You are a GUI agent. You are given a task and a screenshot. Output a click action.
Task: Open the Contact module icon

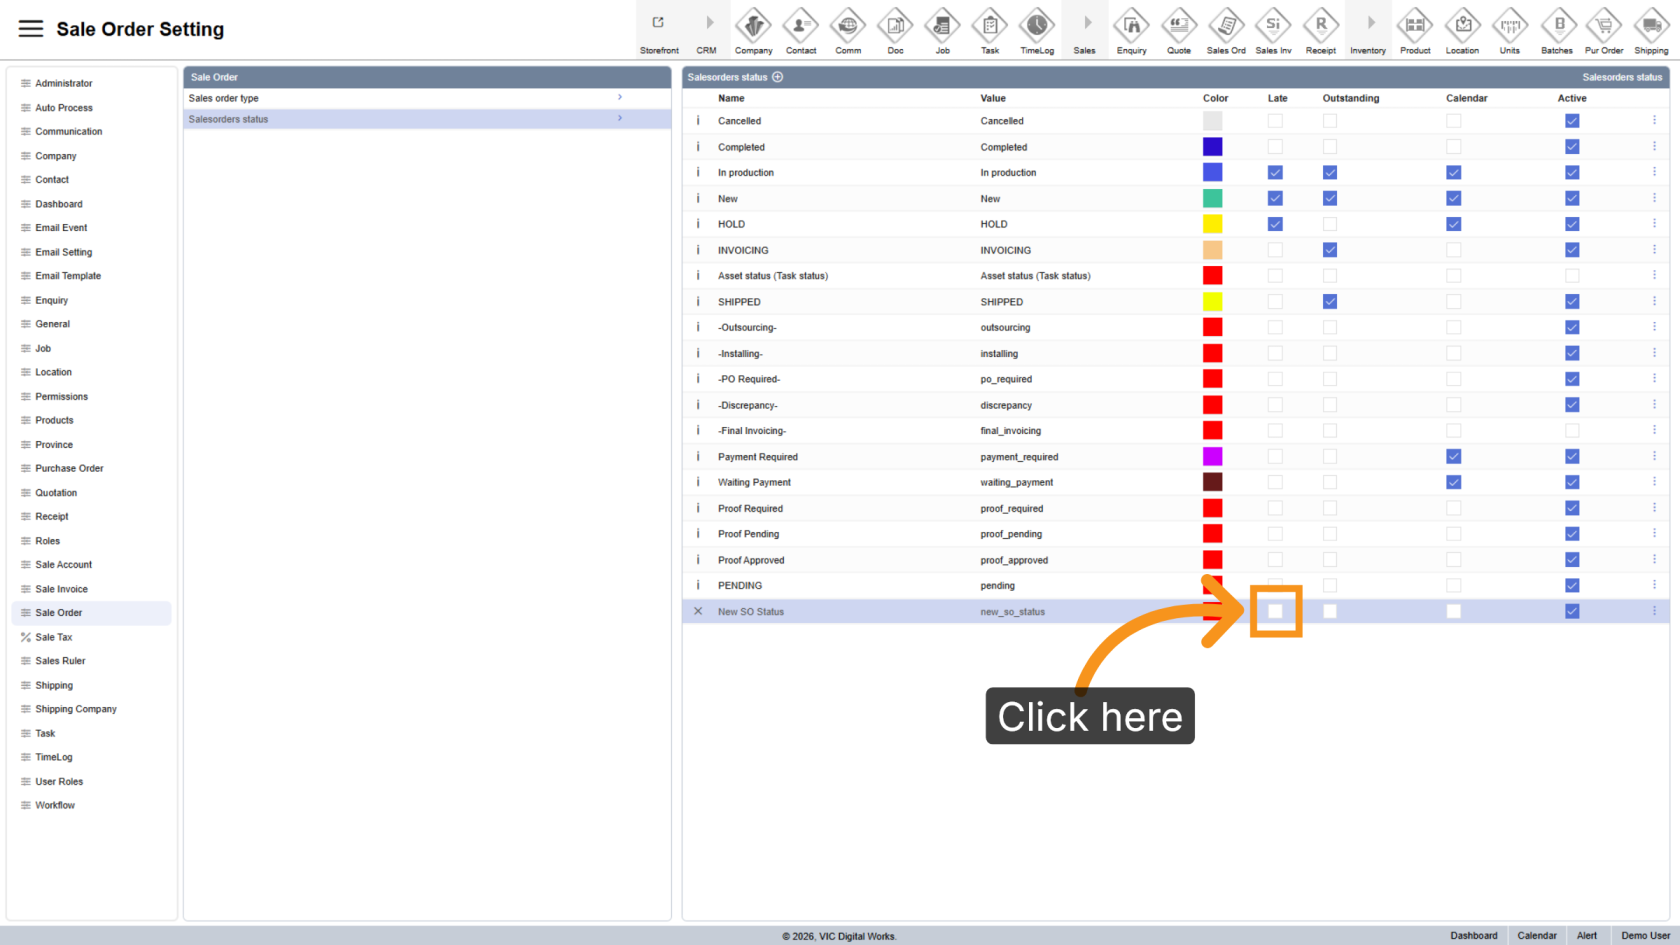click(x=801, y=25)
